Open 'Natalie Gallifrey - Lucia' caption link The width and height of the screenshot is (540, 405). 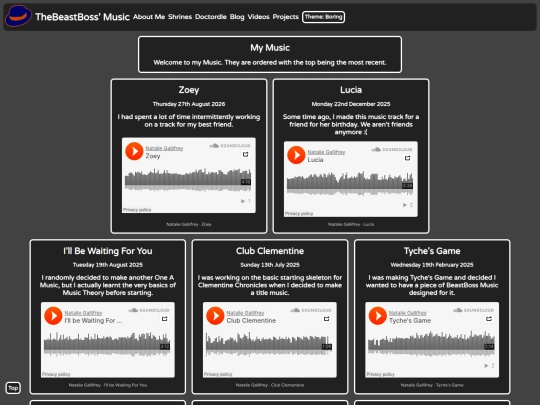click(x=351, y=224)
